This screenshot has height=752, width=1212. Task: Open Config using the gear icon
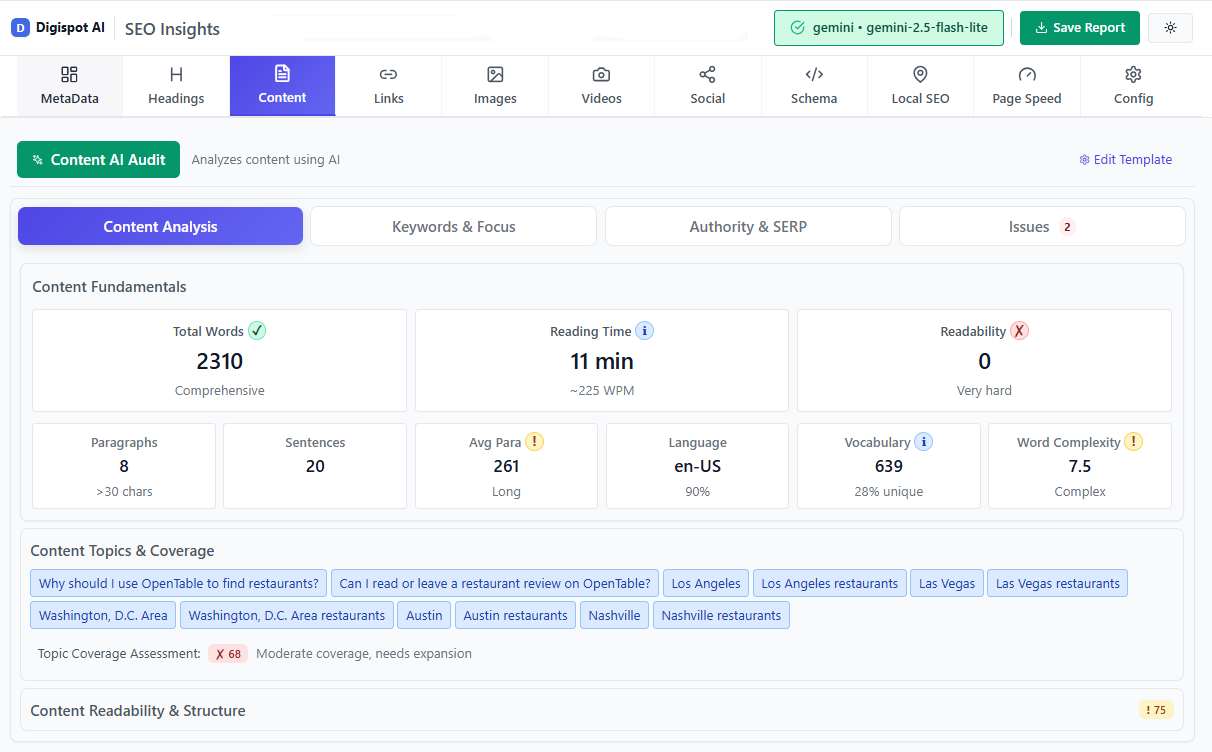[x=1132, y=74]
